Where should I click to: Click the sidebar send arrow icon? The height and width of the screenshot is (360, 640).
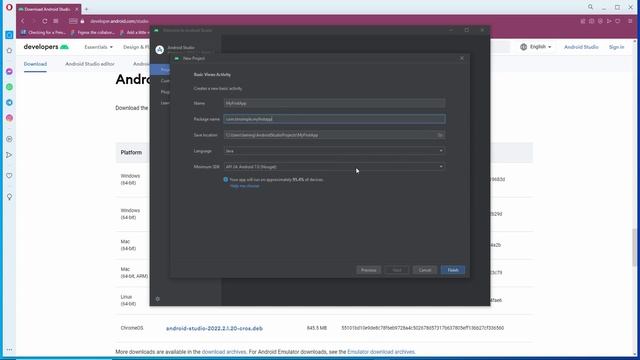(9, 155)
